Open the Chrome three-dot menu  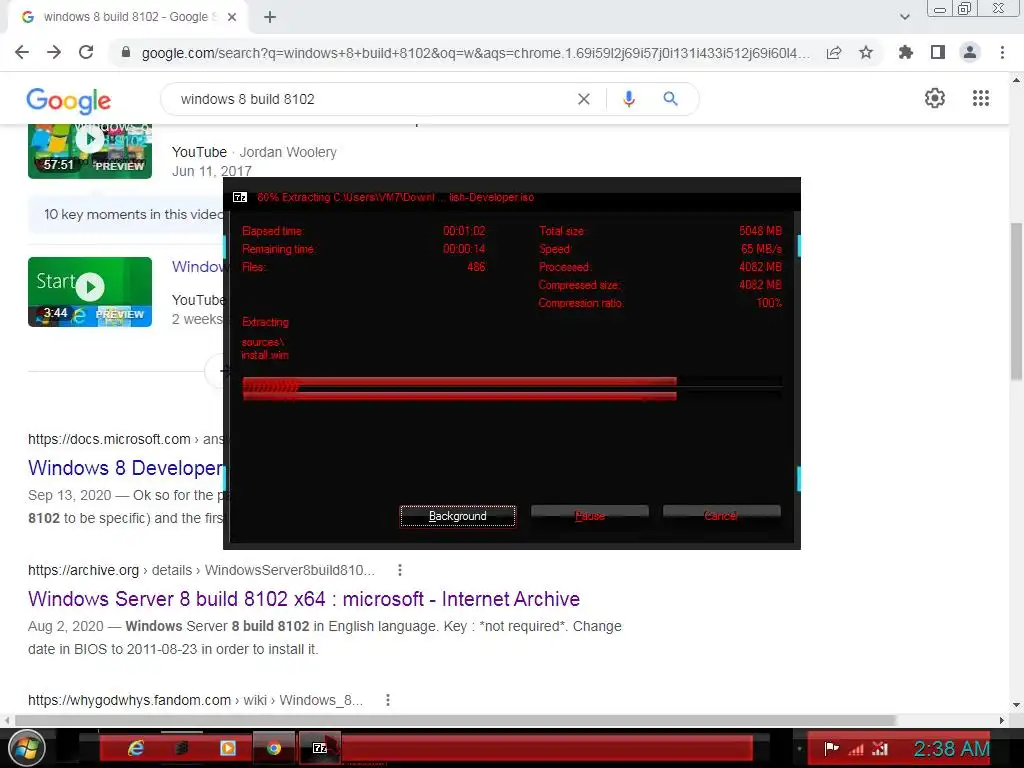click(x=1002, y=52)
